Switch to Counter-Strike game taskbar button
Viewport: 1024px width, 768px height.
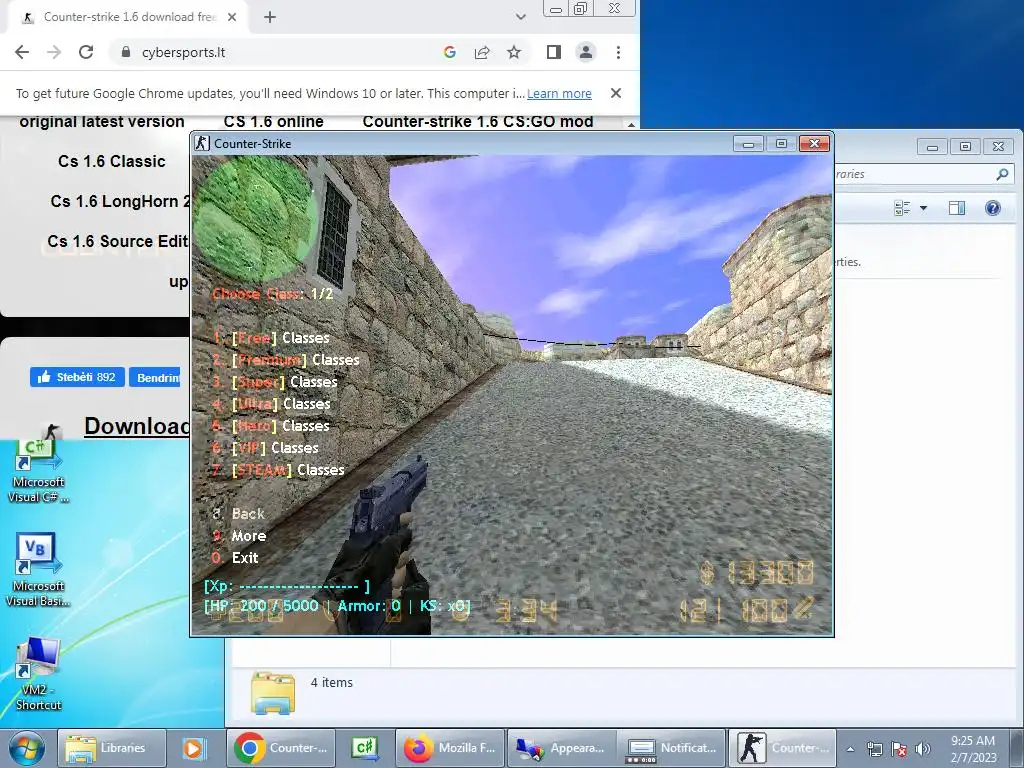click(x=782, y=748)
